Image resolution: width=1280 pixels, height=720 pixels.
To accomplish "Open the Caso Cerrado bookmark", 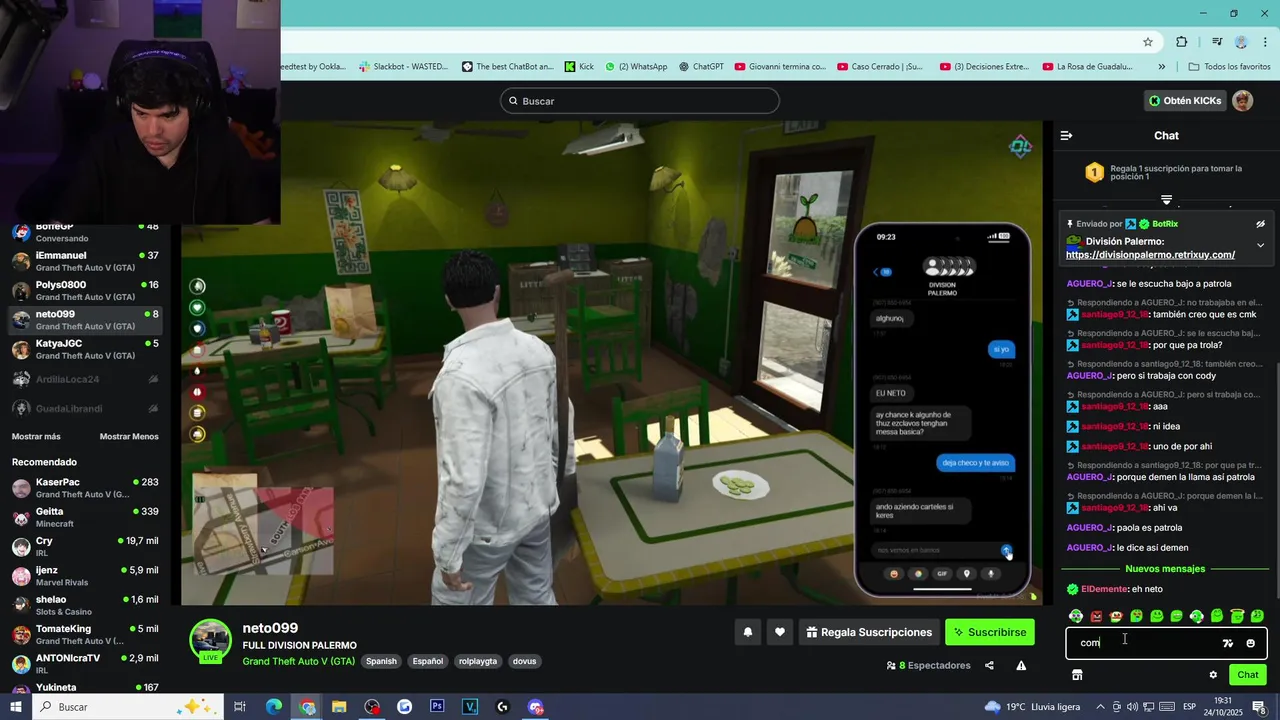I will 879,67.
